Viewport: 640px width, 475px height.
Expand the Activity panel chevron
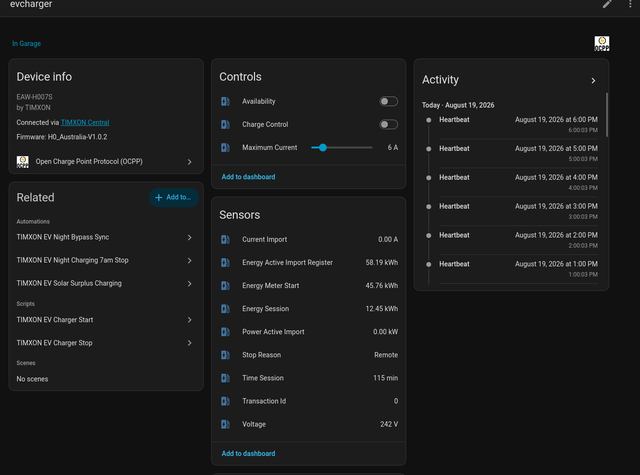coord(593,81)
